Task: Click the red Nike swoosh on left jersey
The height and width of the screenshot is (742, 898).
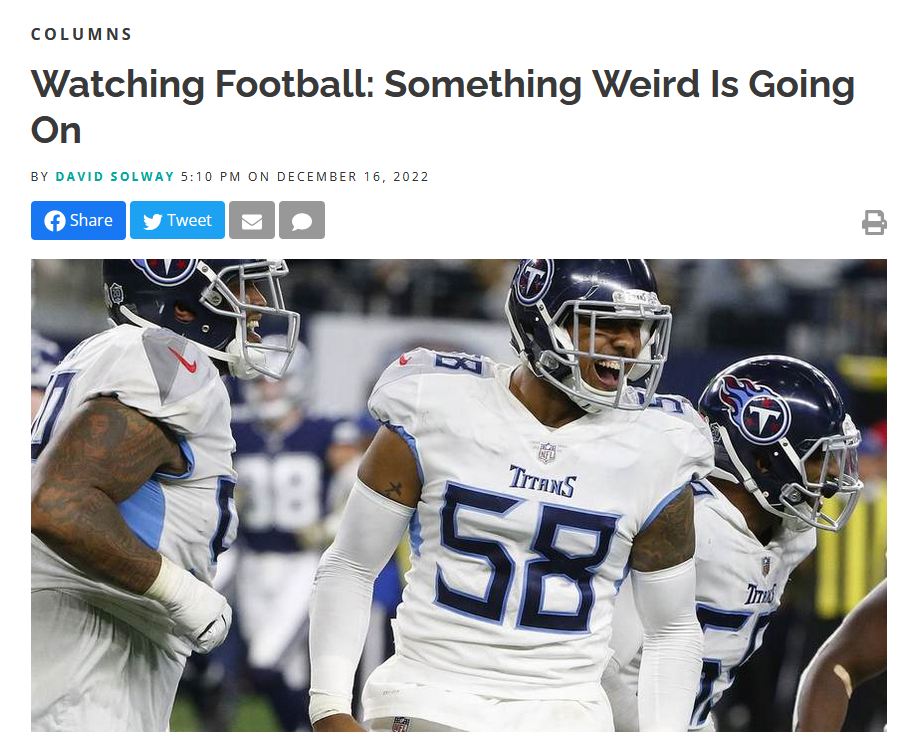Action: 183,360
